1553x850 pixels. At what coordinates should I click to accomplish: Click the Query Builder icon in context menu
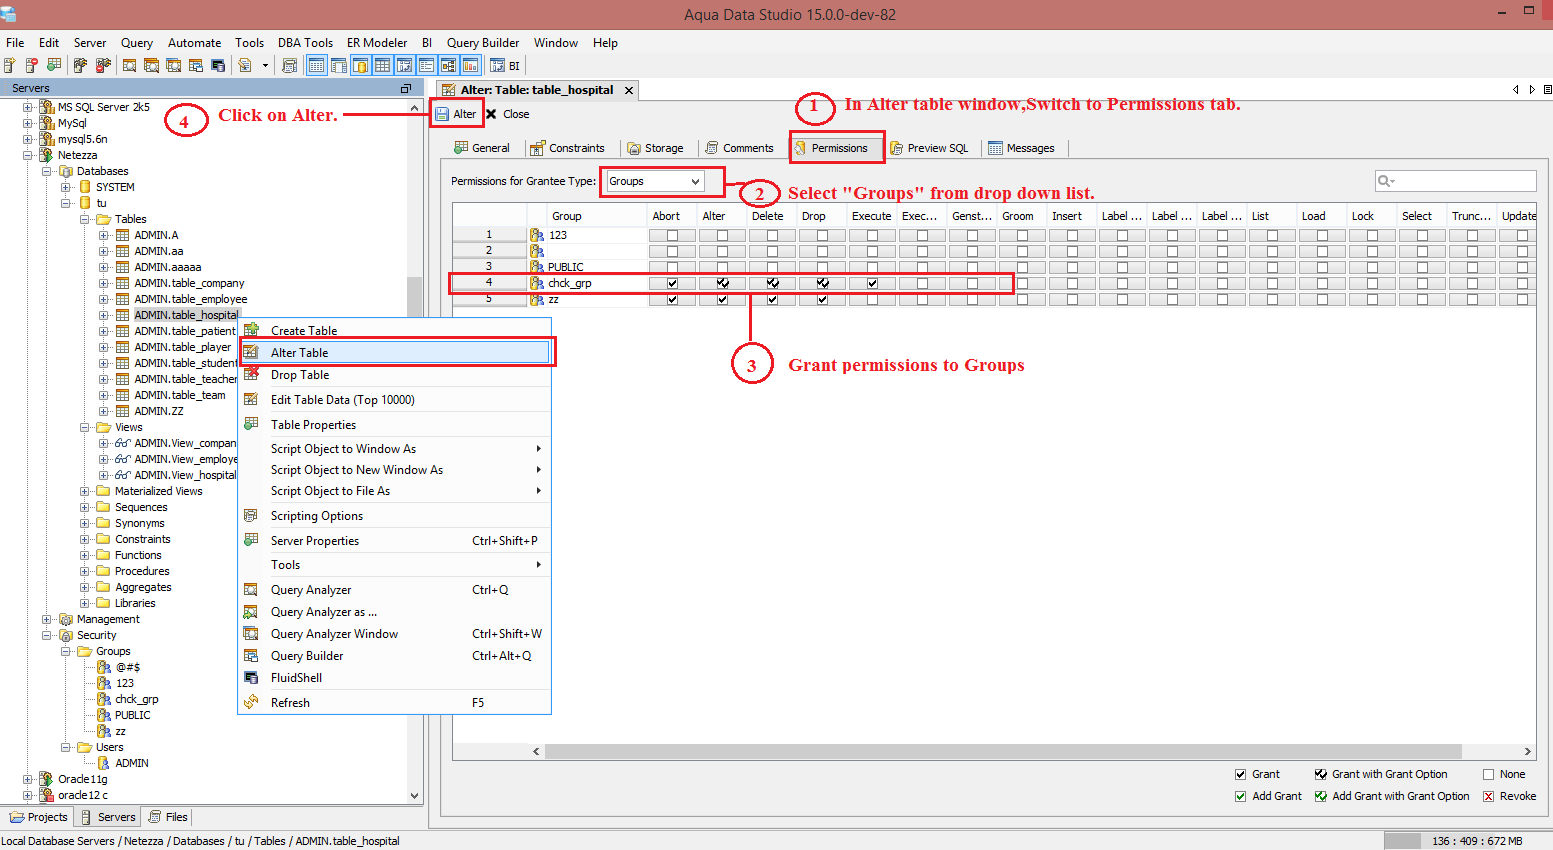click(252, 656)
